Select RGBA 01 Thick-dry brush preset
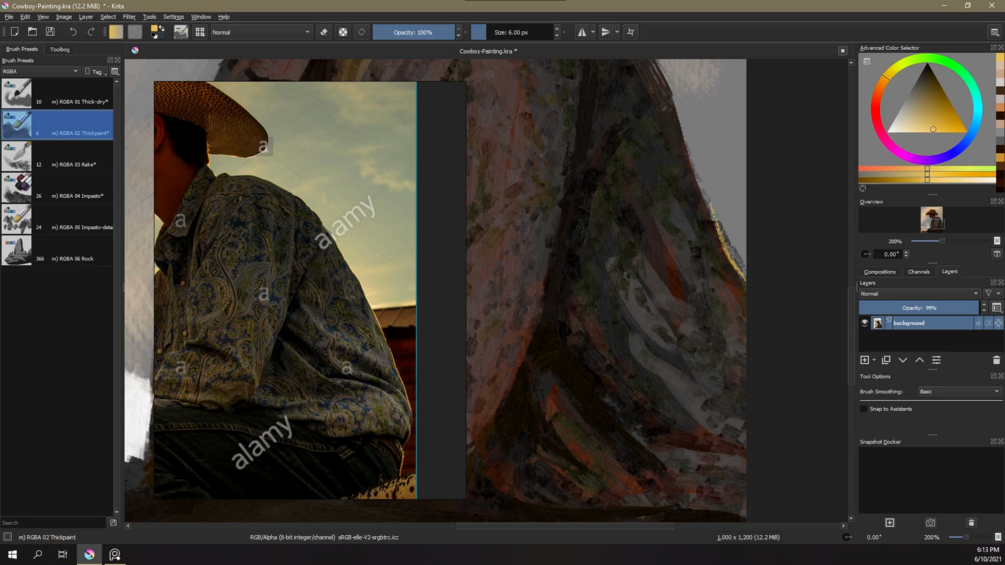Viewport: 1005px width, 565px height. click(x=57, y=94)
